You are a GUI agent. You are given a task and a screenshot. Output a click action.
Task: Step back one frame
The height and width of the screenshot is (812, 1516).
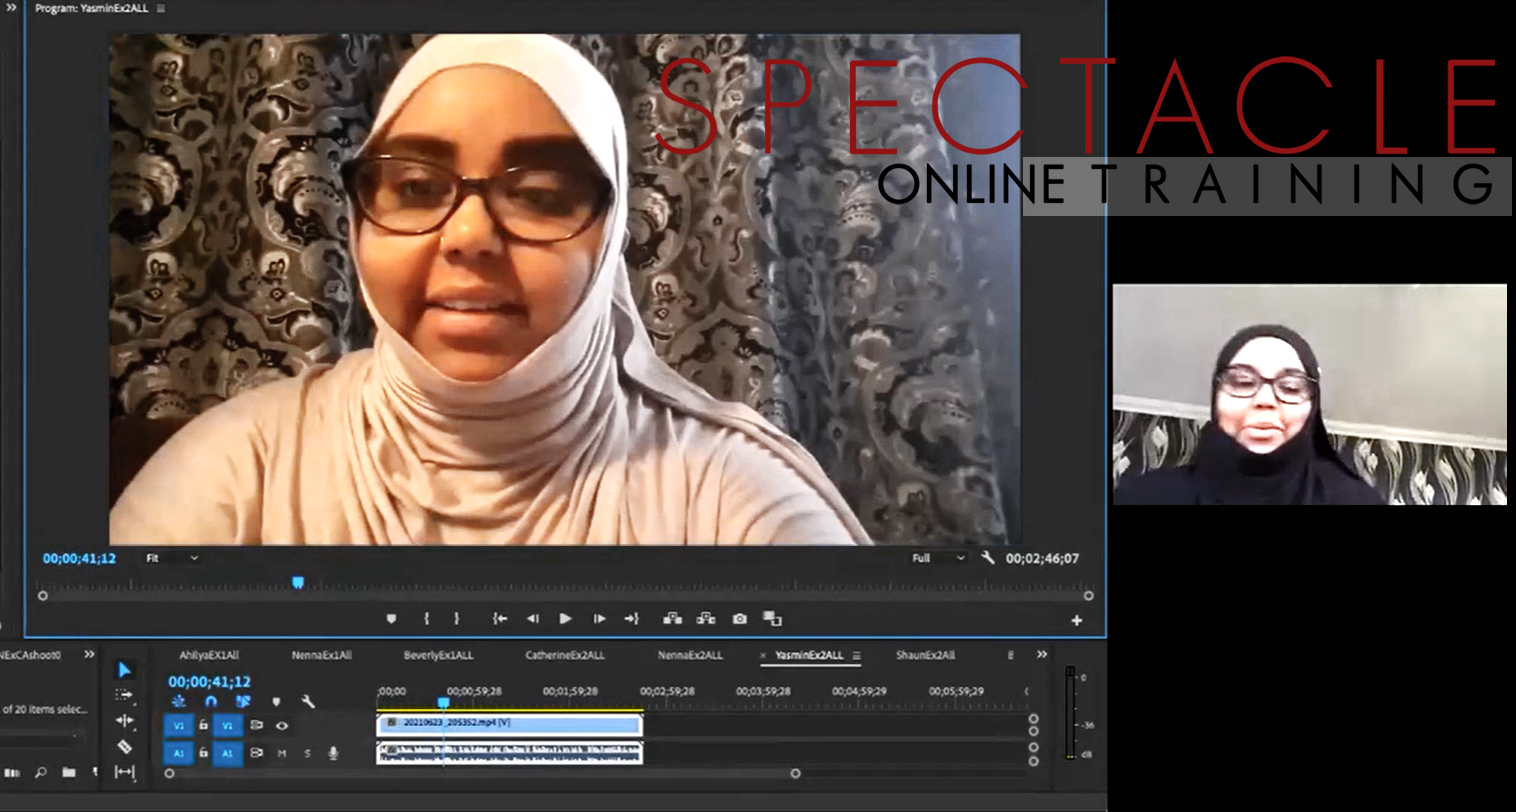point(533,619)
